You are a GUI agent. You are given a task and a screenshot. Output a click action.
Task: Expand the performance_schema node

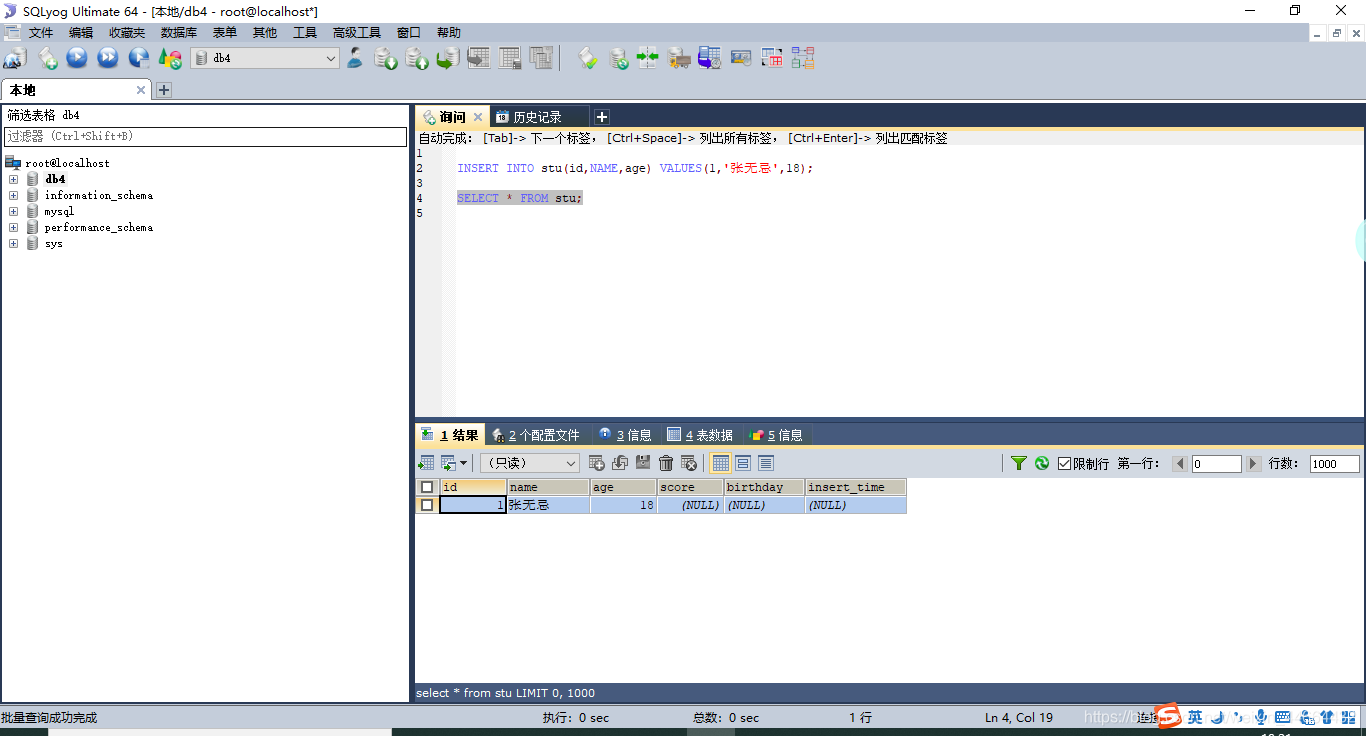[14, 227]
